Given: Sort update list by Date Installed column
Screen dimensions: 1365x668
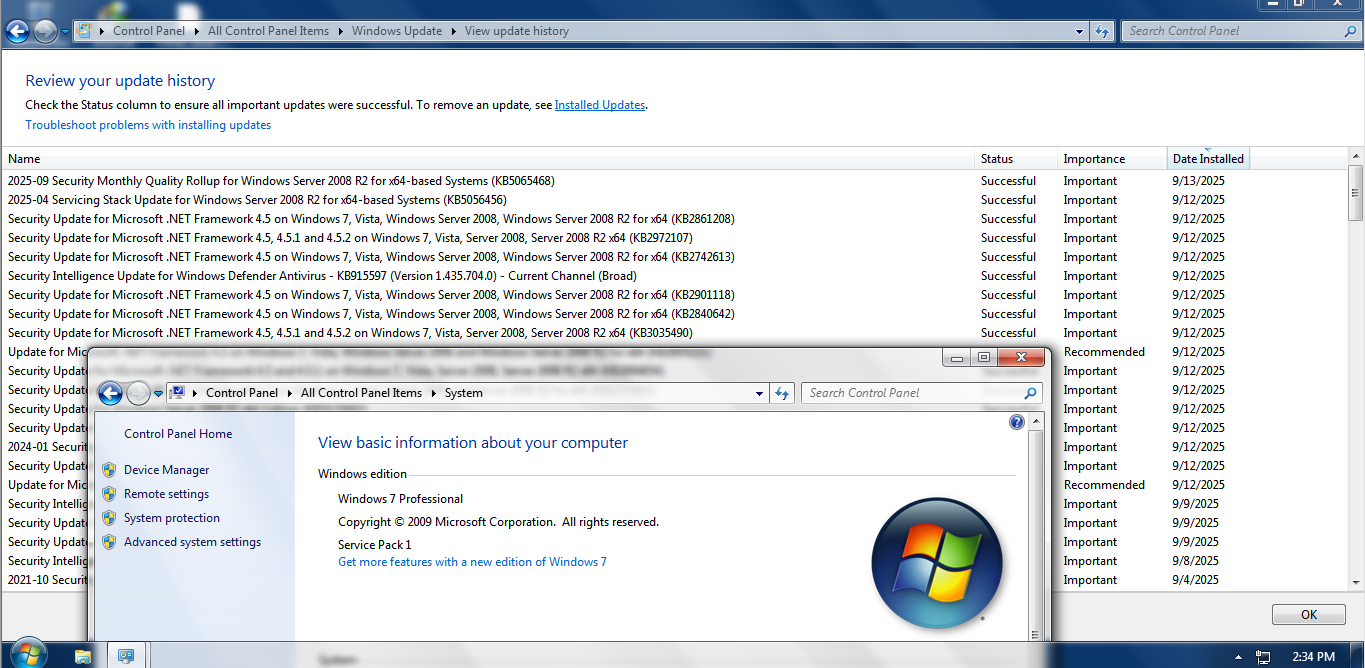Looking at the screenshot, I should click(x=1208, y=159).
